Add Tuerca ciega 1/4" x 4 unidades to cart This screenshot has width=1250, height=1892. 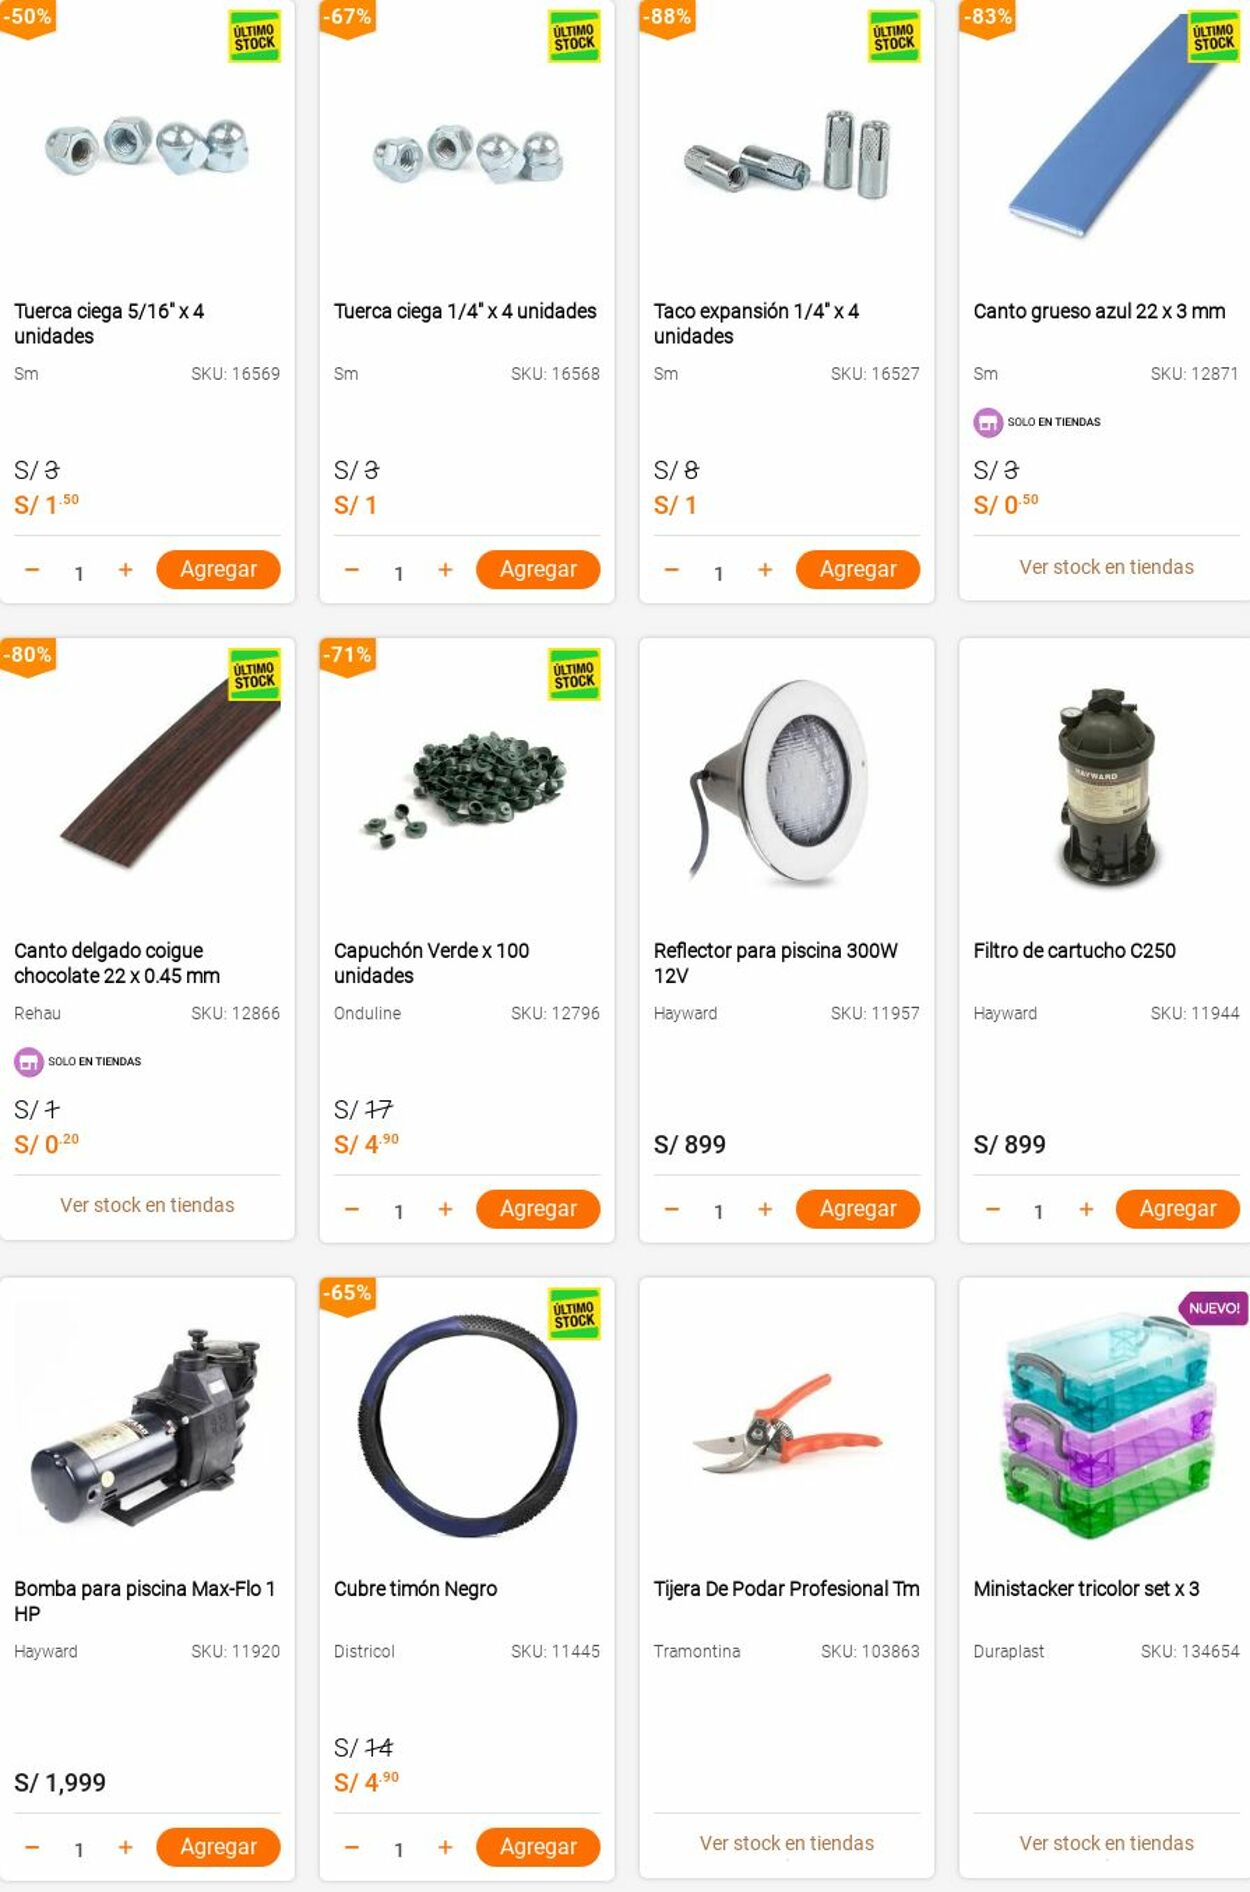(538, 569)
